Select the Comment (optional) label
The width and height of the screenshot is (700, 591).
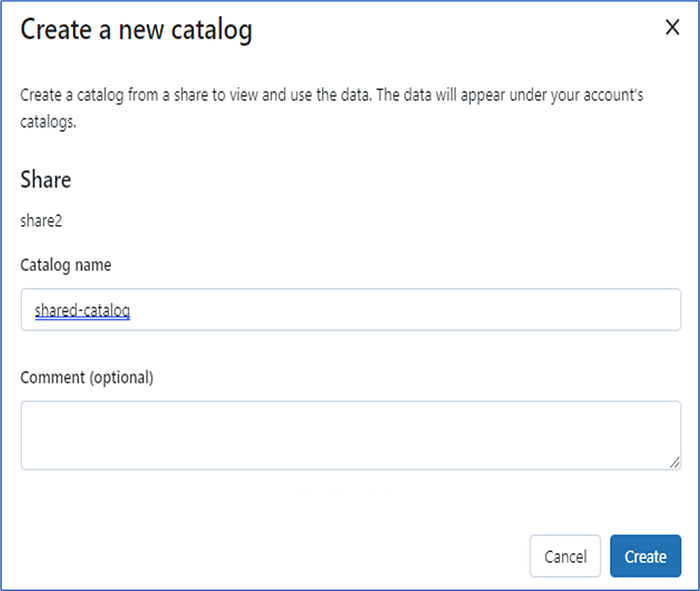[87, 377]
